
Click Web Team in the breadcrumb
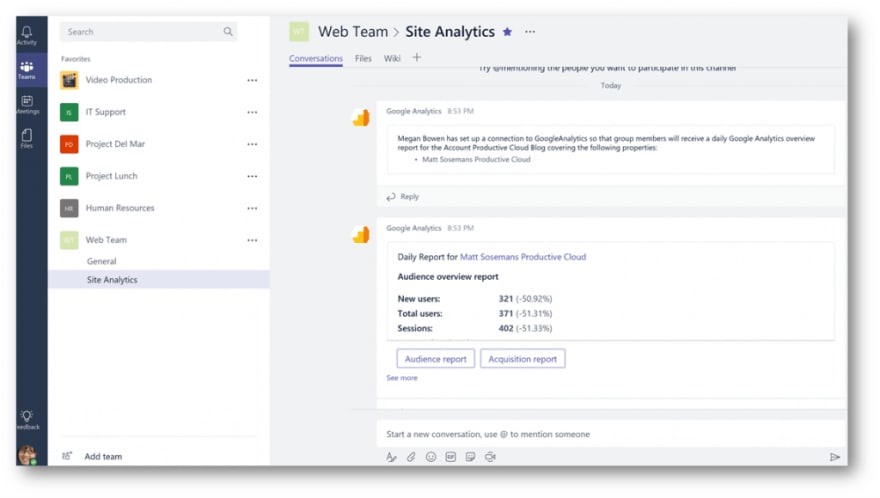pos(352,31)
